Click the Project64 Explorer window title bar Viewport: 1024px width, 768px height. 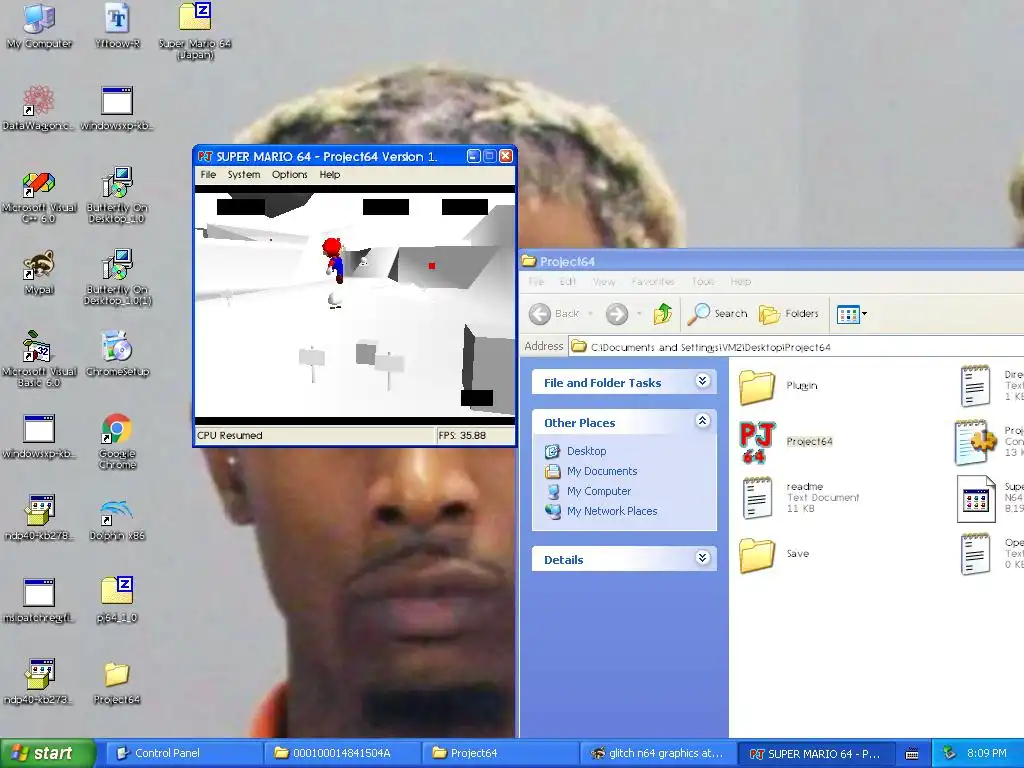coord(773,261)
